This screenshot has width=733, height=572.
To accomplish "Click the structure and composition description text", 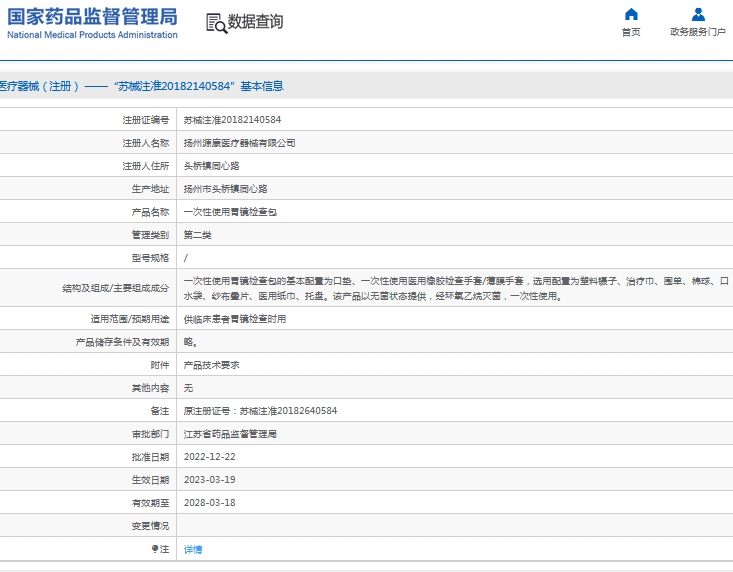I will pos(456,288).
